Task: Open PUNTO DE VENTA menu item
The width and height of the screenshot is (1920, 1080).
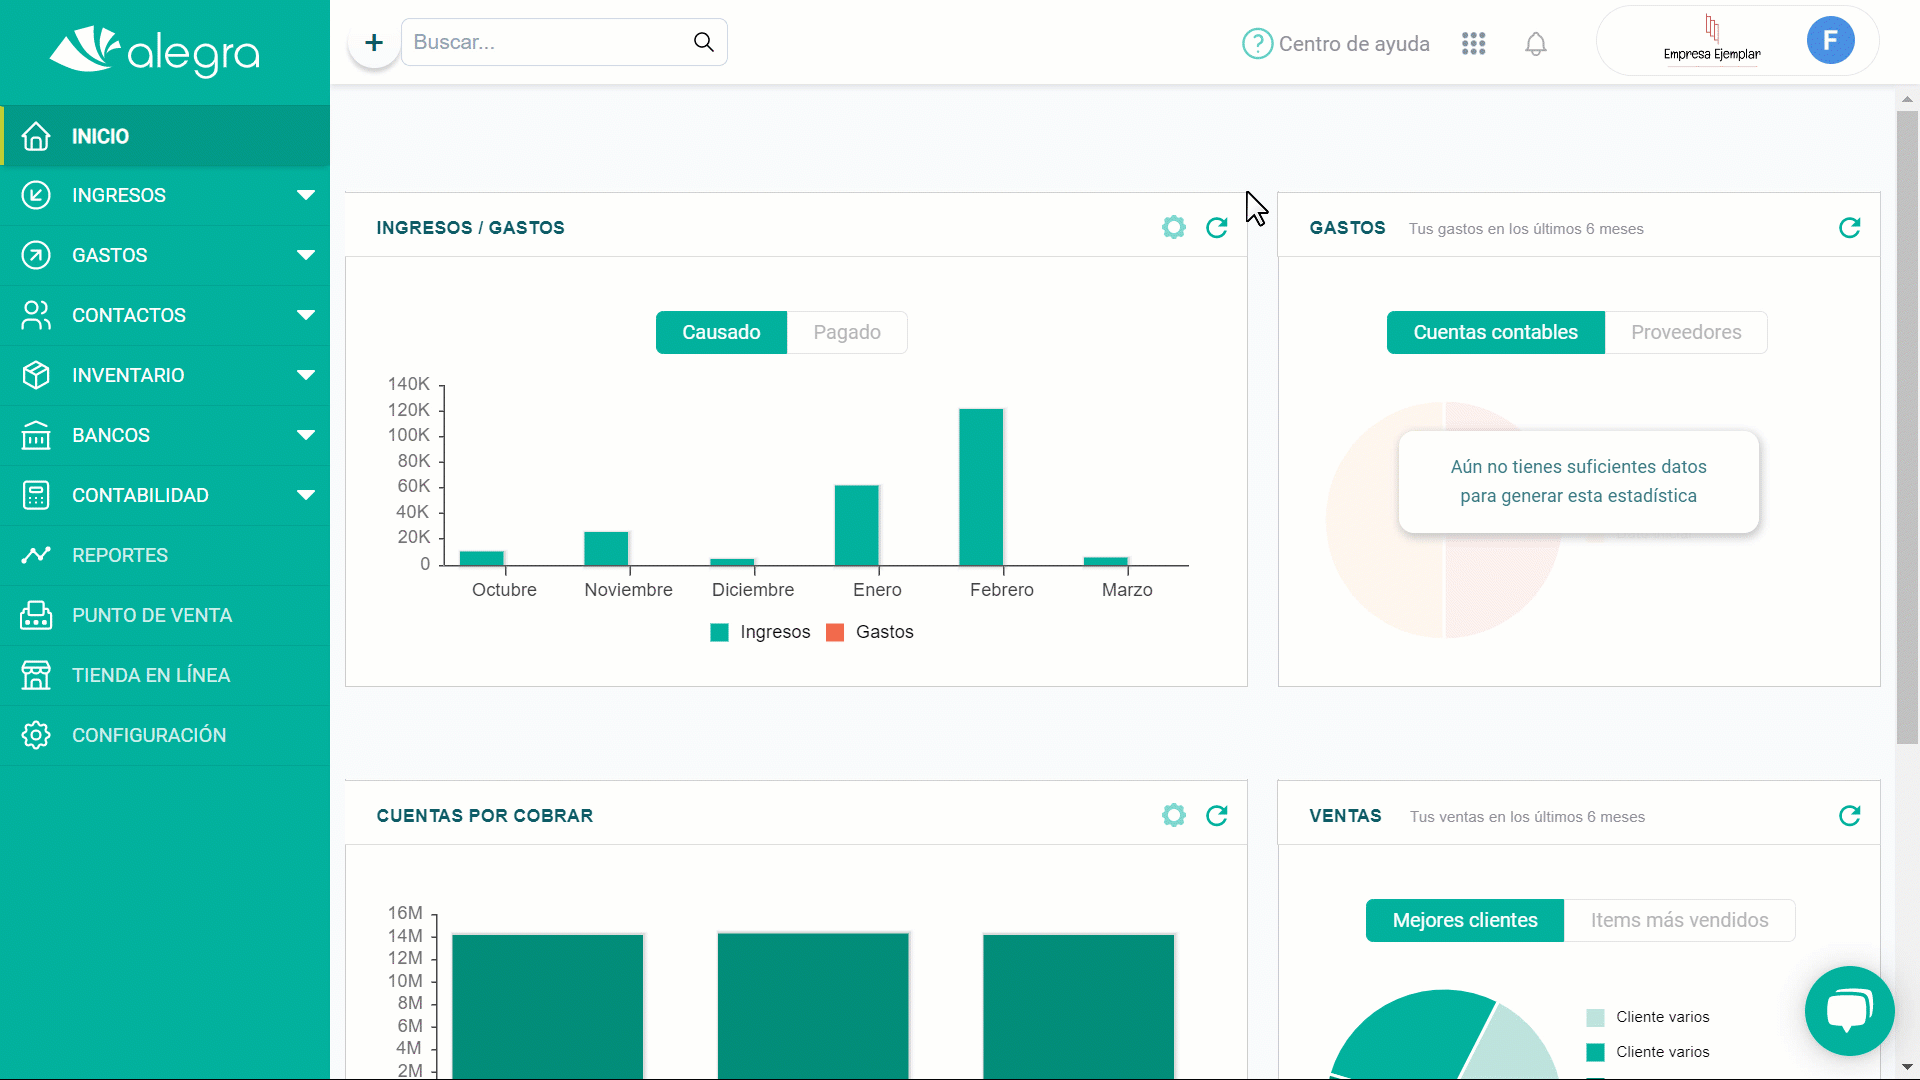Action: [x=165, y=615]
